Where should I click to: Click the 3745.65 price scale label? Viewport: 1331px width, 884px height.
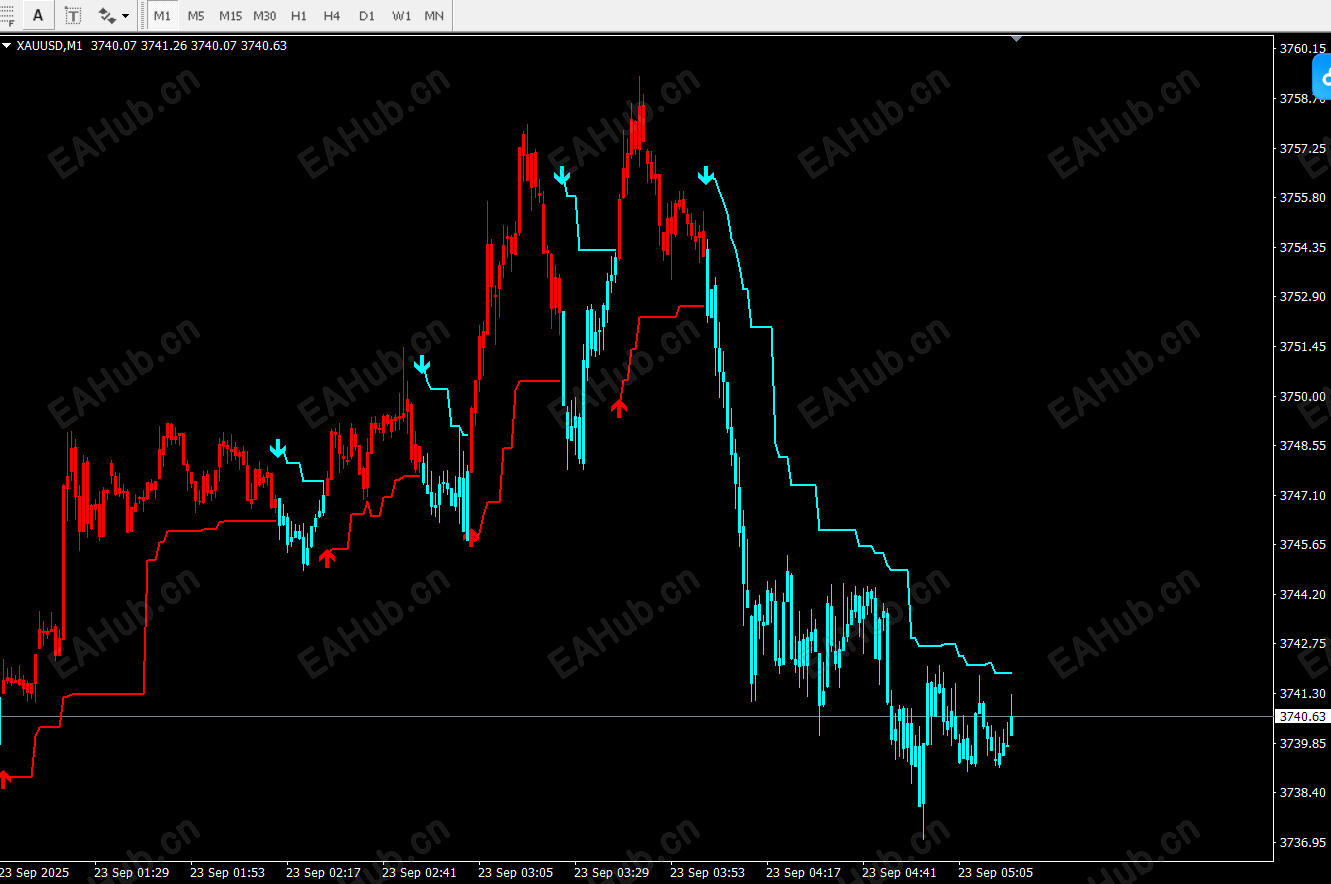coord(1303,545)
